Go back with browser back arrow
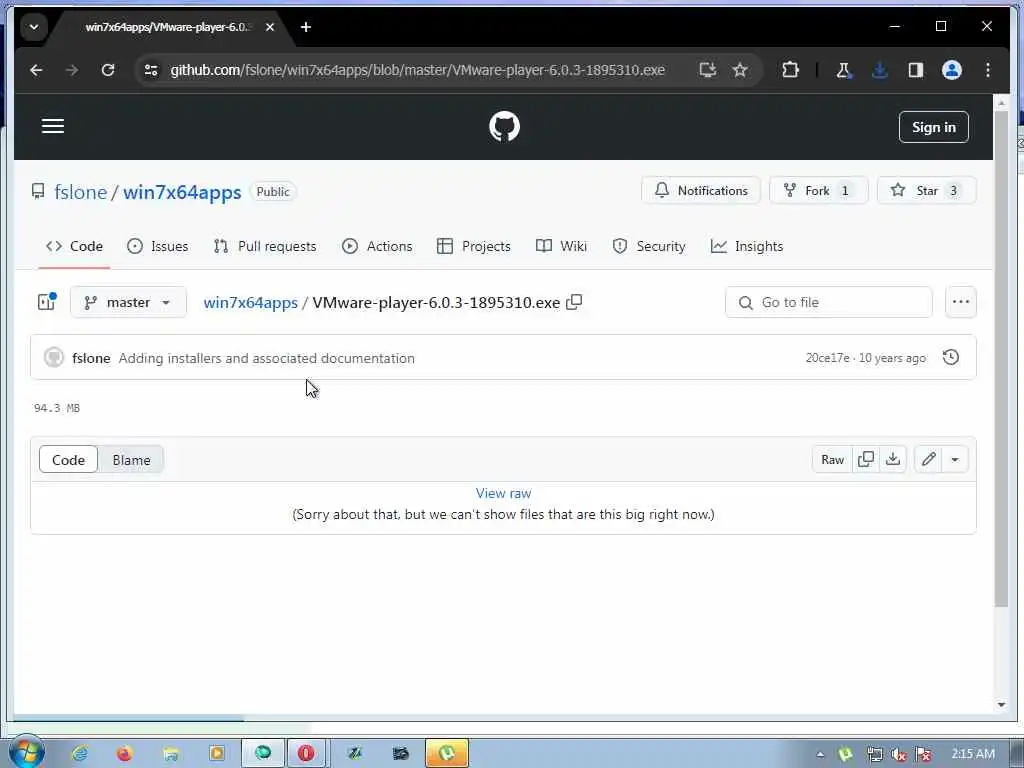The height and width of the screenshot is (768, 1024). pyautogui.click(x=37, y=70)
